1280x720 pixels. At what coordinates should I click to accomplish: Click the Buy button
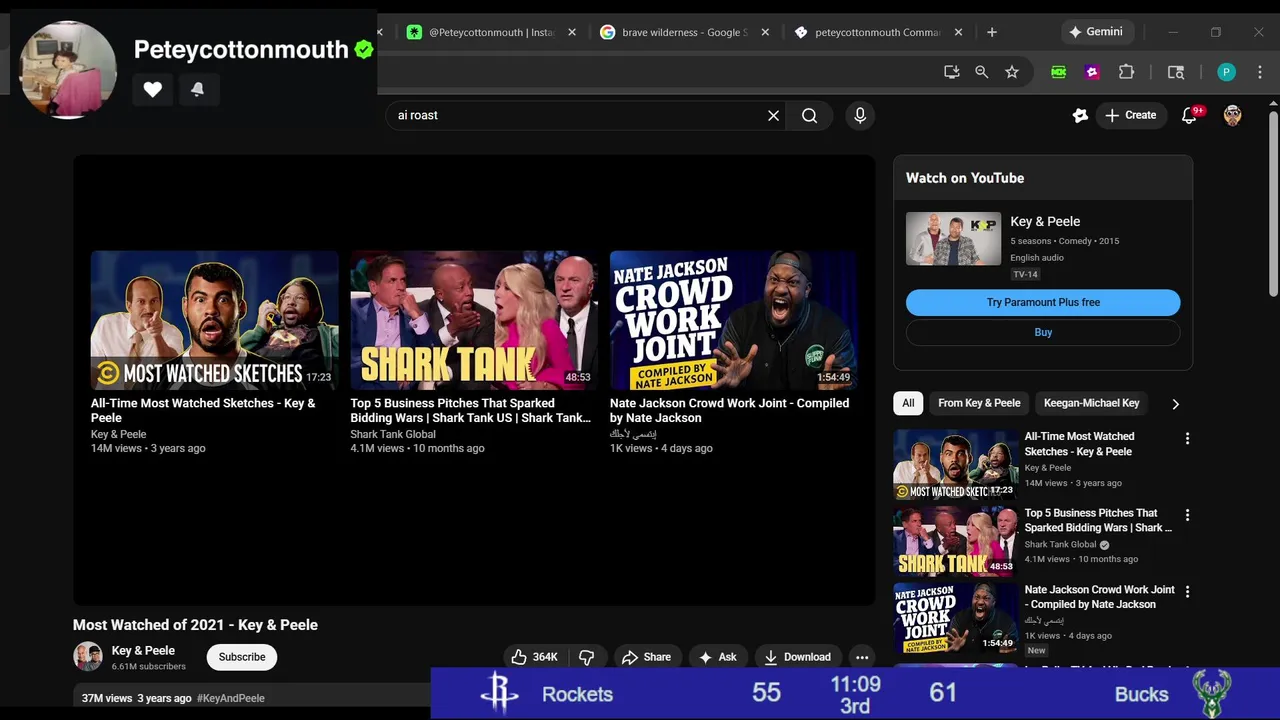[1043, 332]
